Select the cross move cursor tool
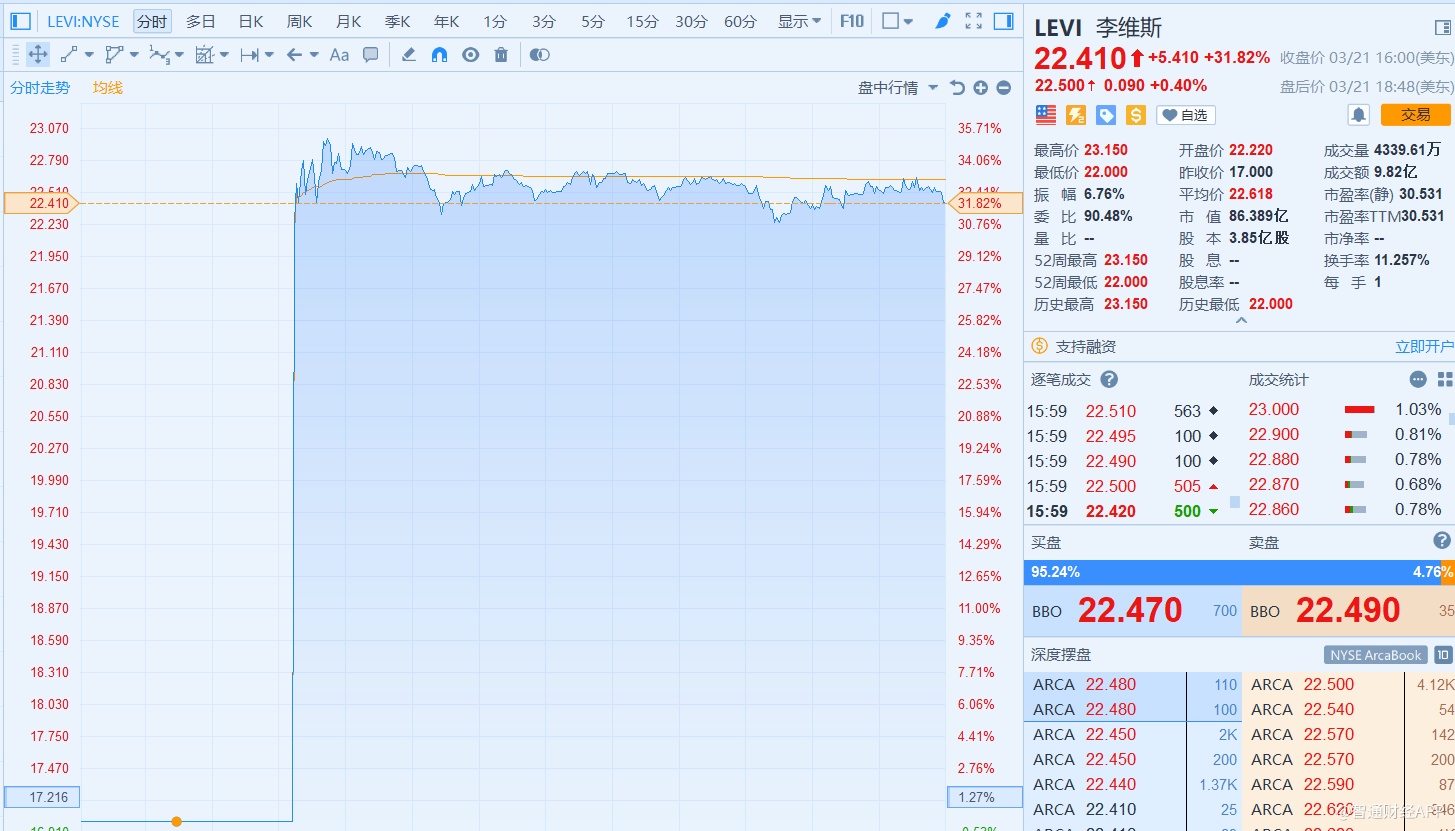Viewport: 1455px width, 831px height. click(x=38, y=55)
